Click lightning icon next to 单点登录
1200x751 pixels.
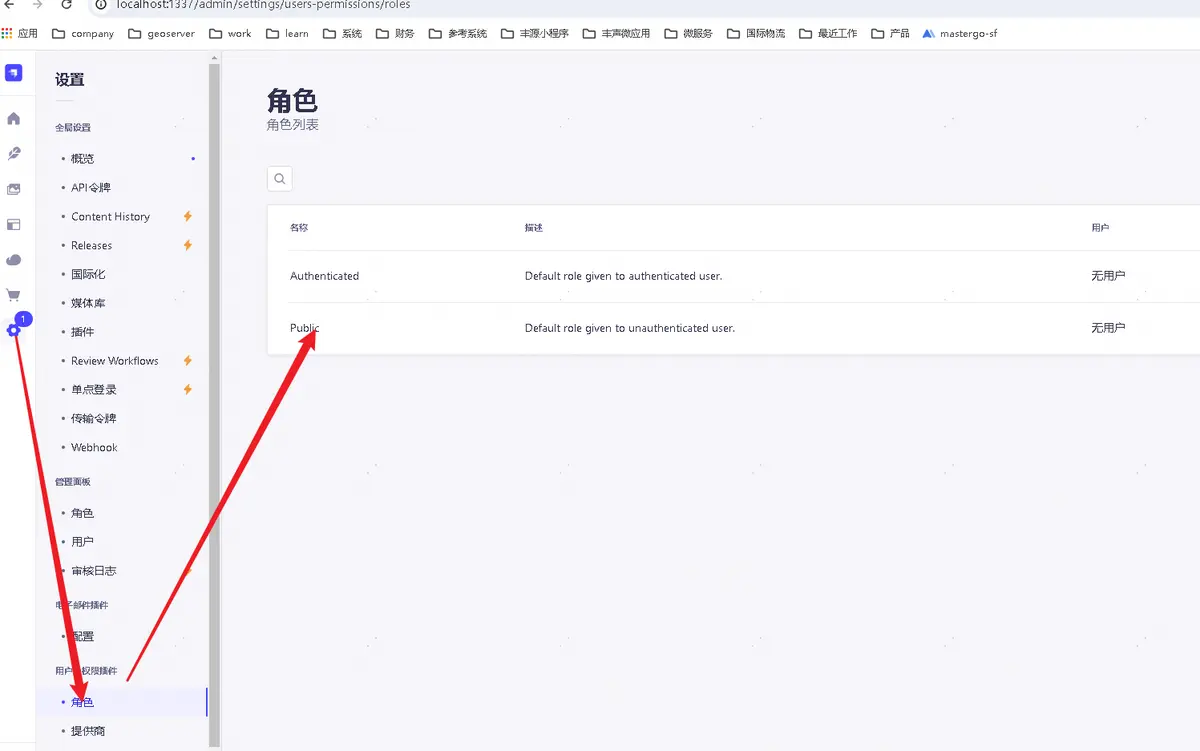tap(187, 390)
